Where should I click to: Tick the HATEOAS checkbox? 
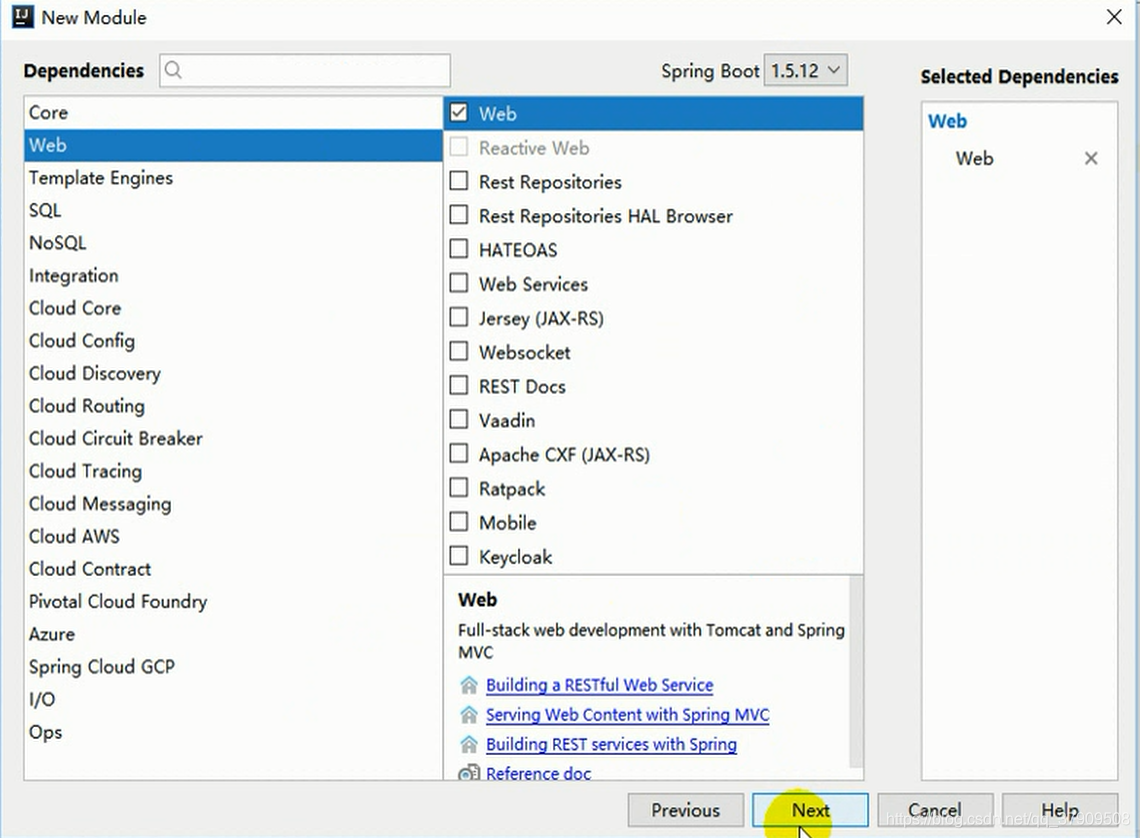click(x=459, y=249)
